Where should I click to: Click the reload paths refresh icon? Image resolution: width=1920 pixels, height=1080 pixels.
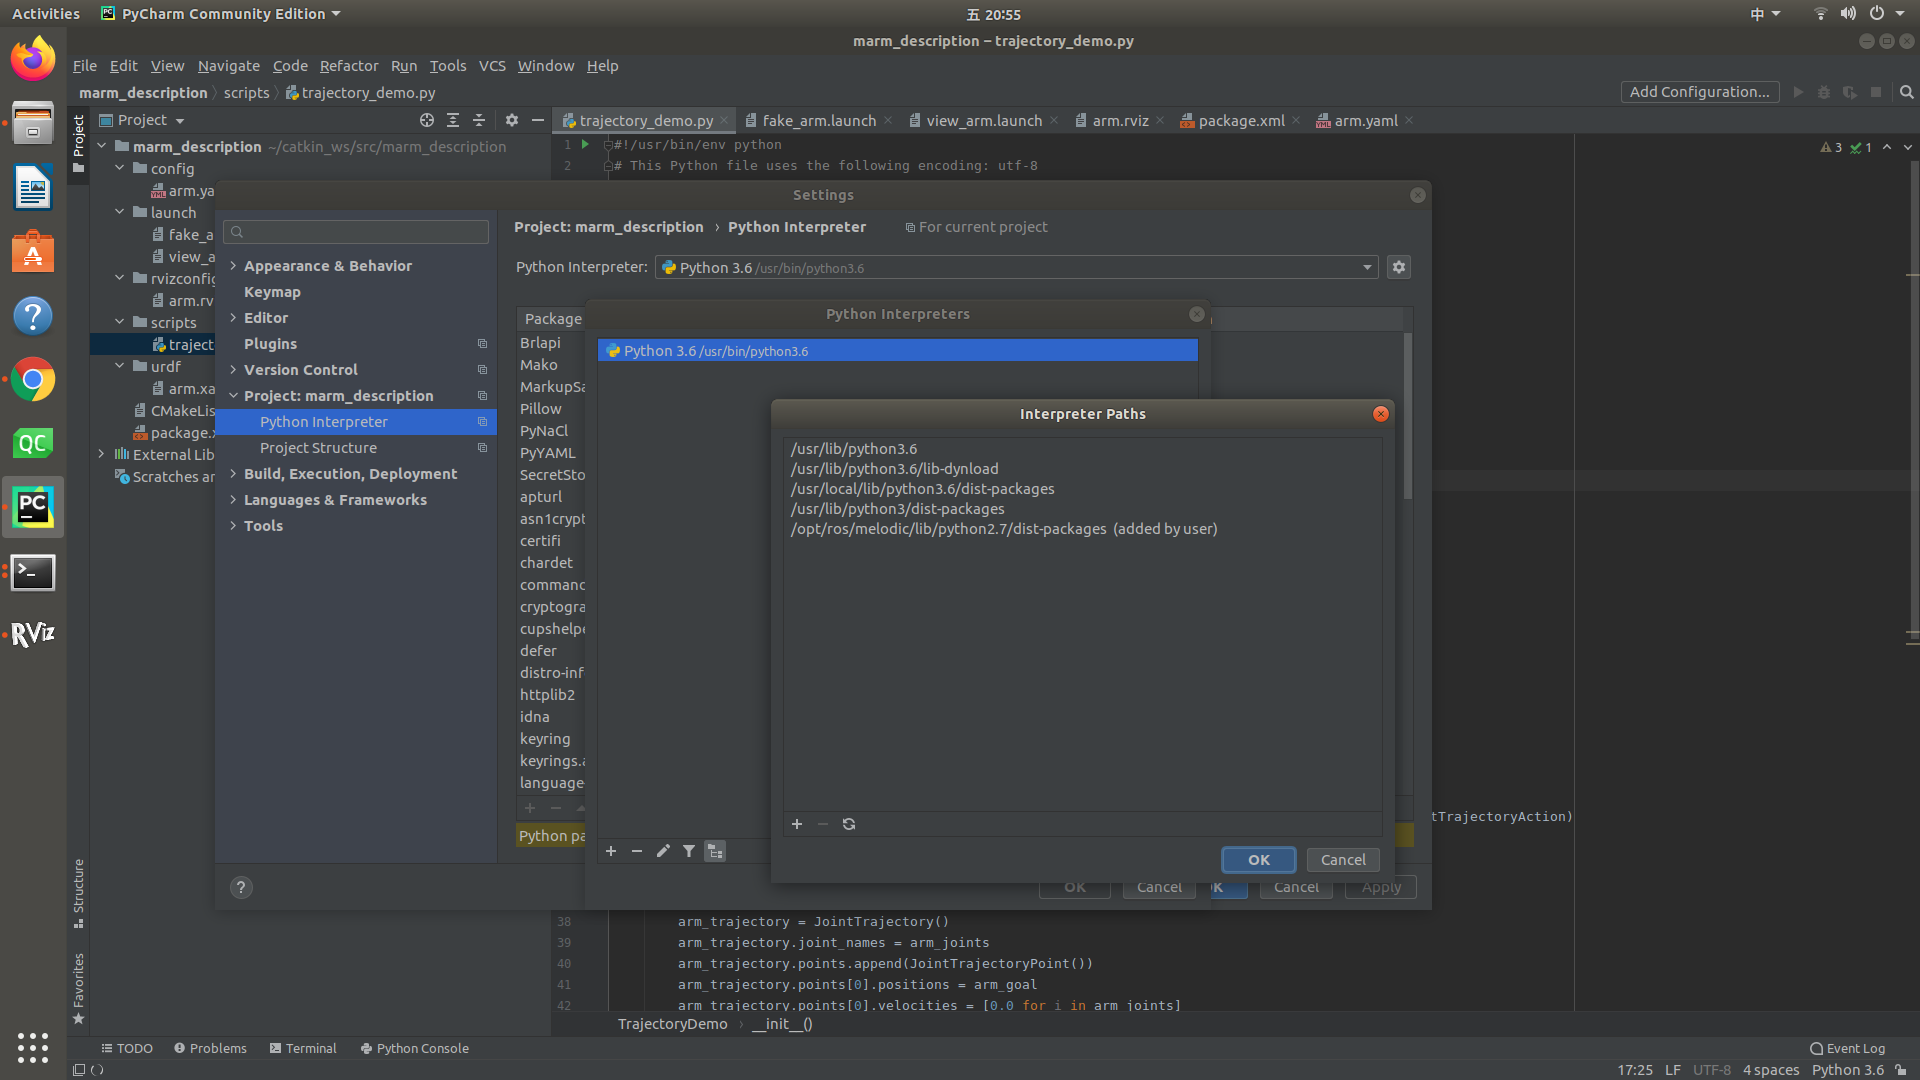[x=849, y=824]
